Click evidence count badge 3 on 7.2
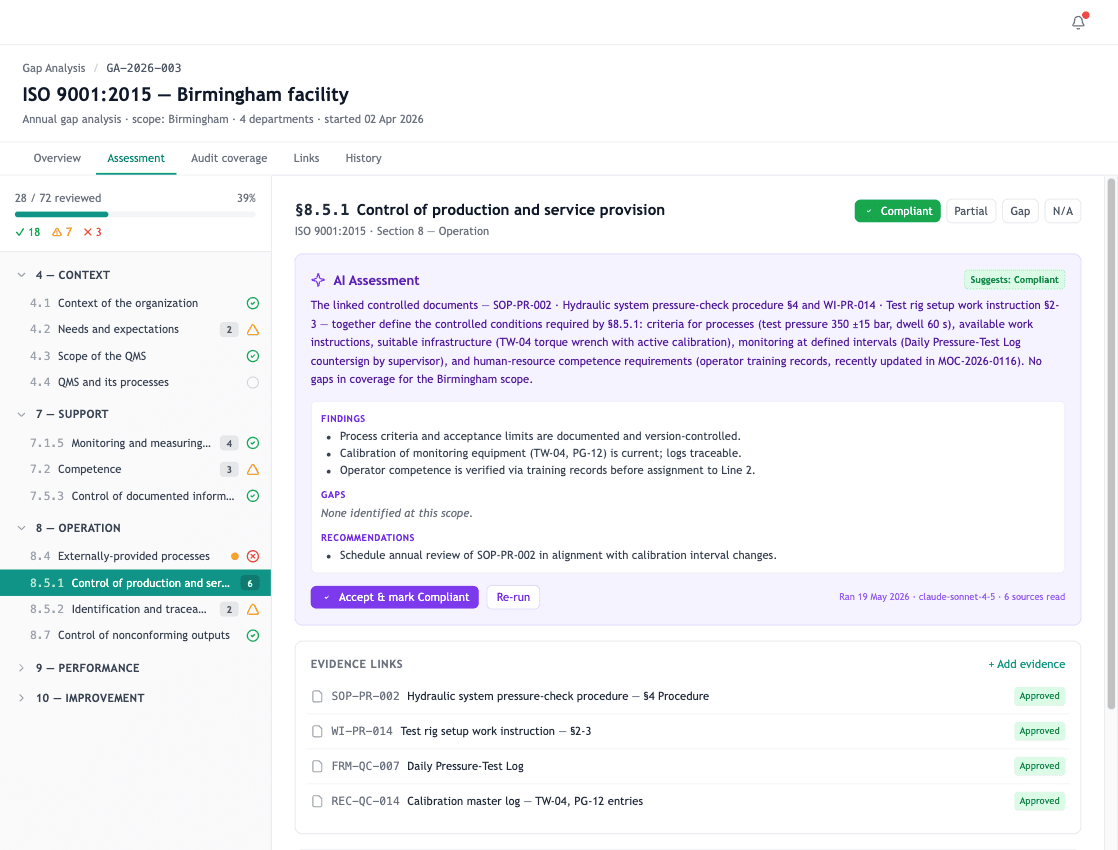Viewport: 1118px width, 850px height. tap(229, 469)
